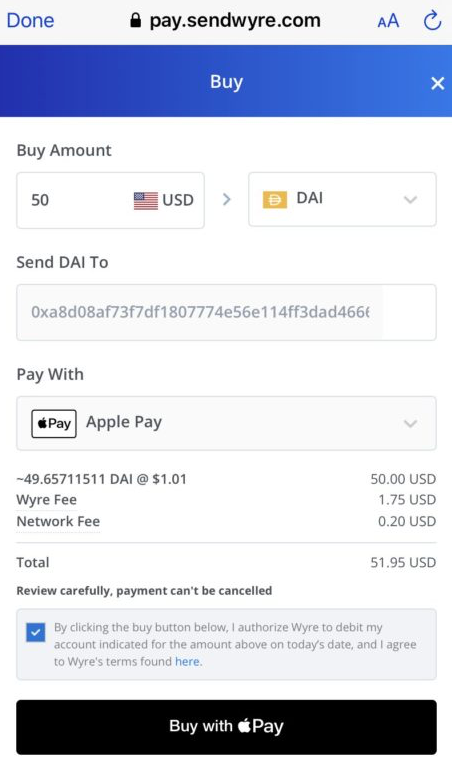Close the Buy dialog with the X
Screen dimensions: 452x759
437,83
